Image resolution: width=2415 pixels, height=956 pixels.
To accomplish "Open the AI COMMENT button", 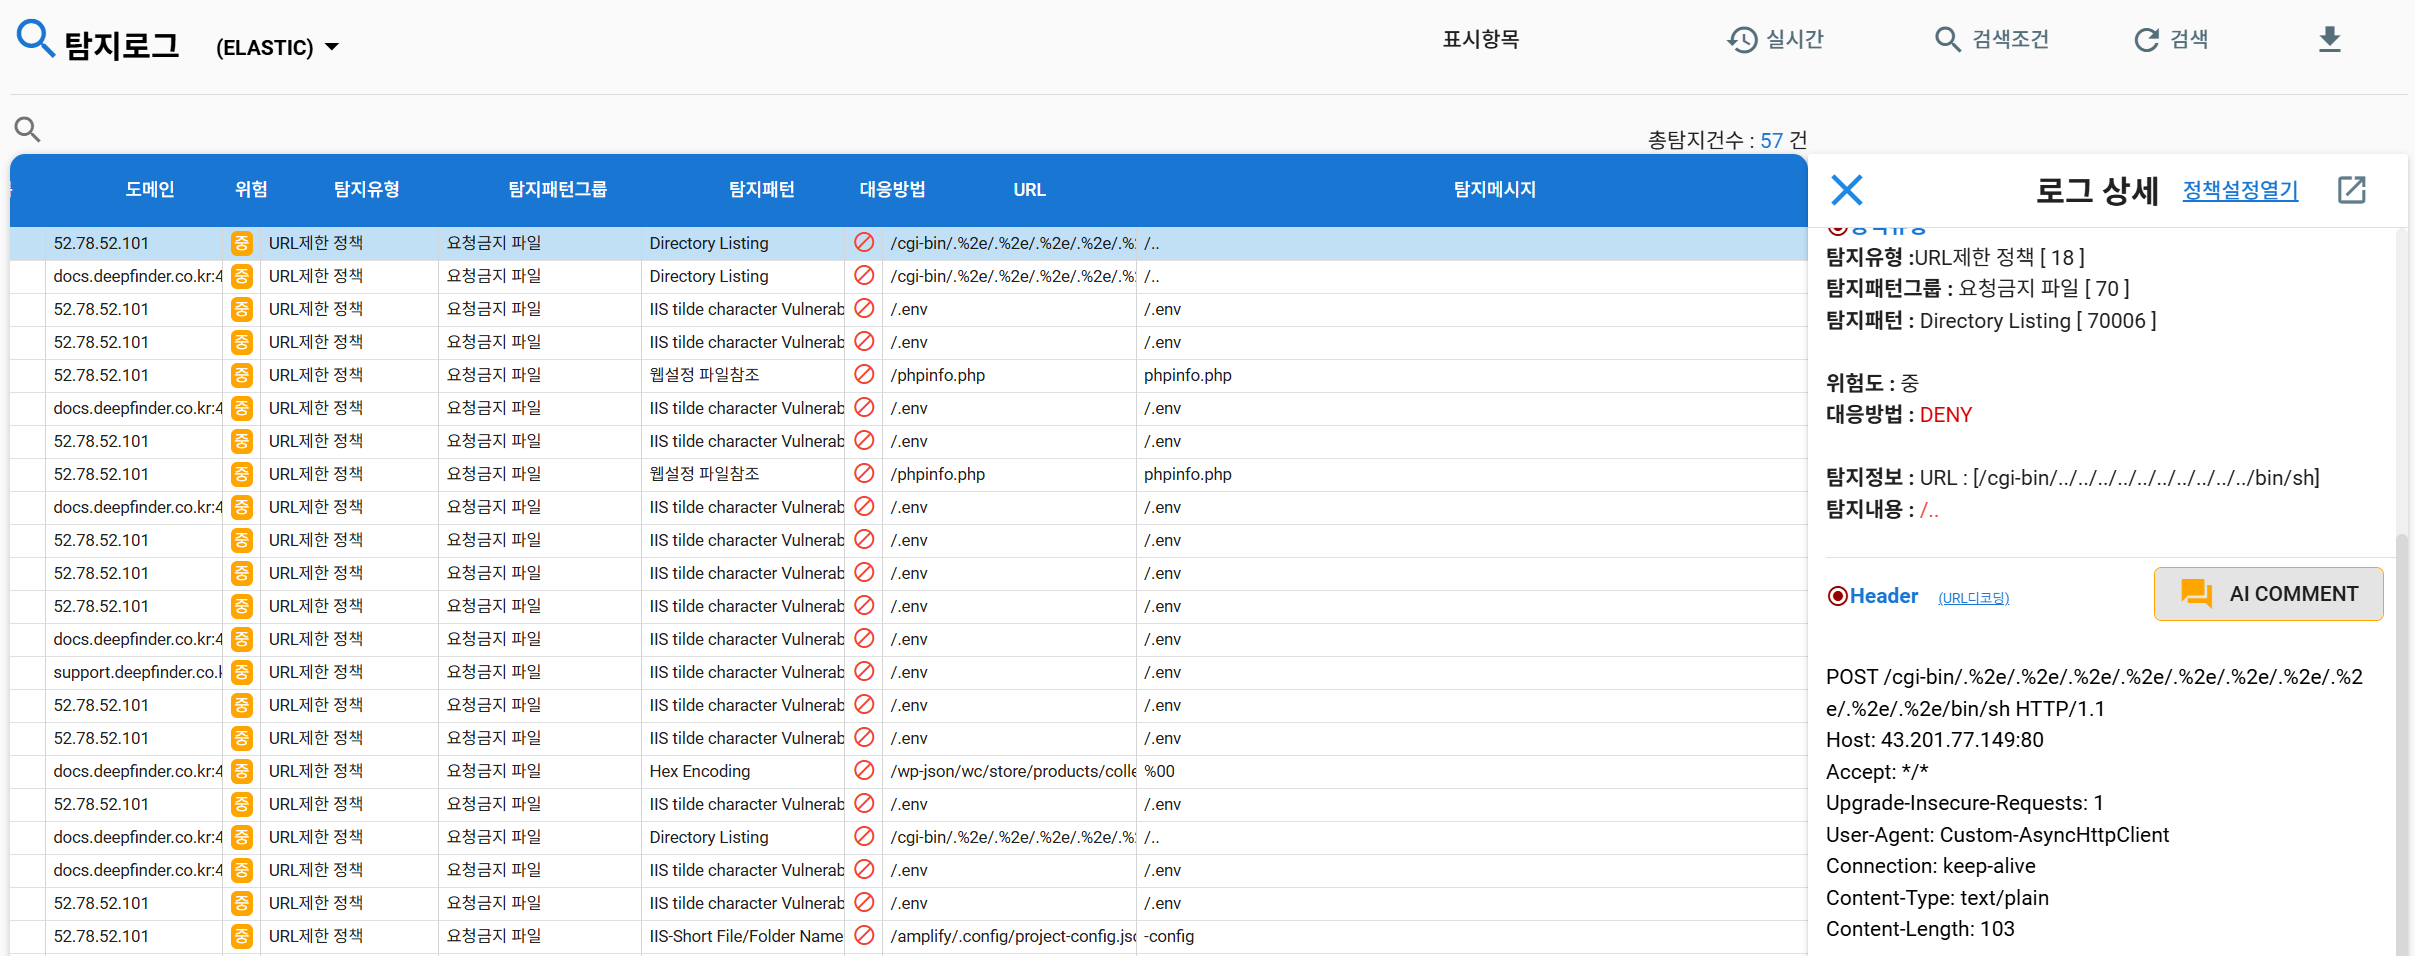I will point(2268,594).
